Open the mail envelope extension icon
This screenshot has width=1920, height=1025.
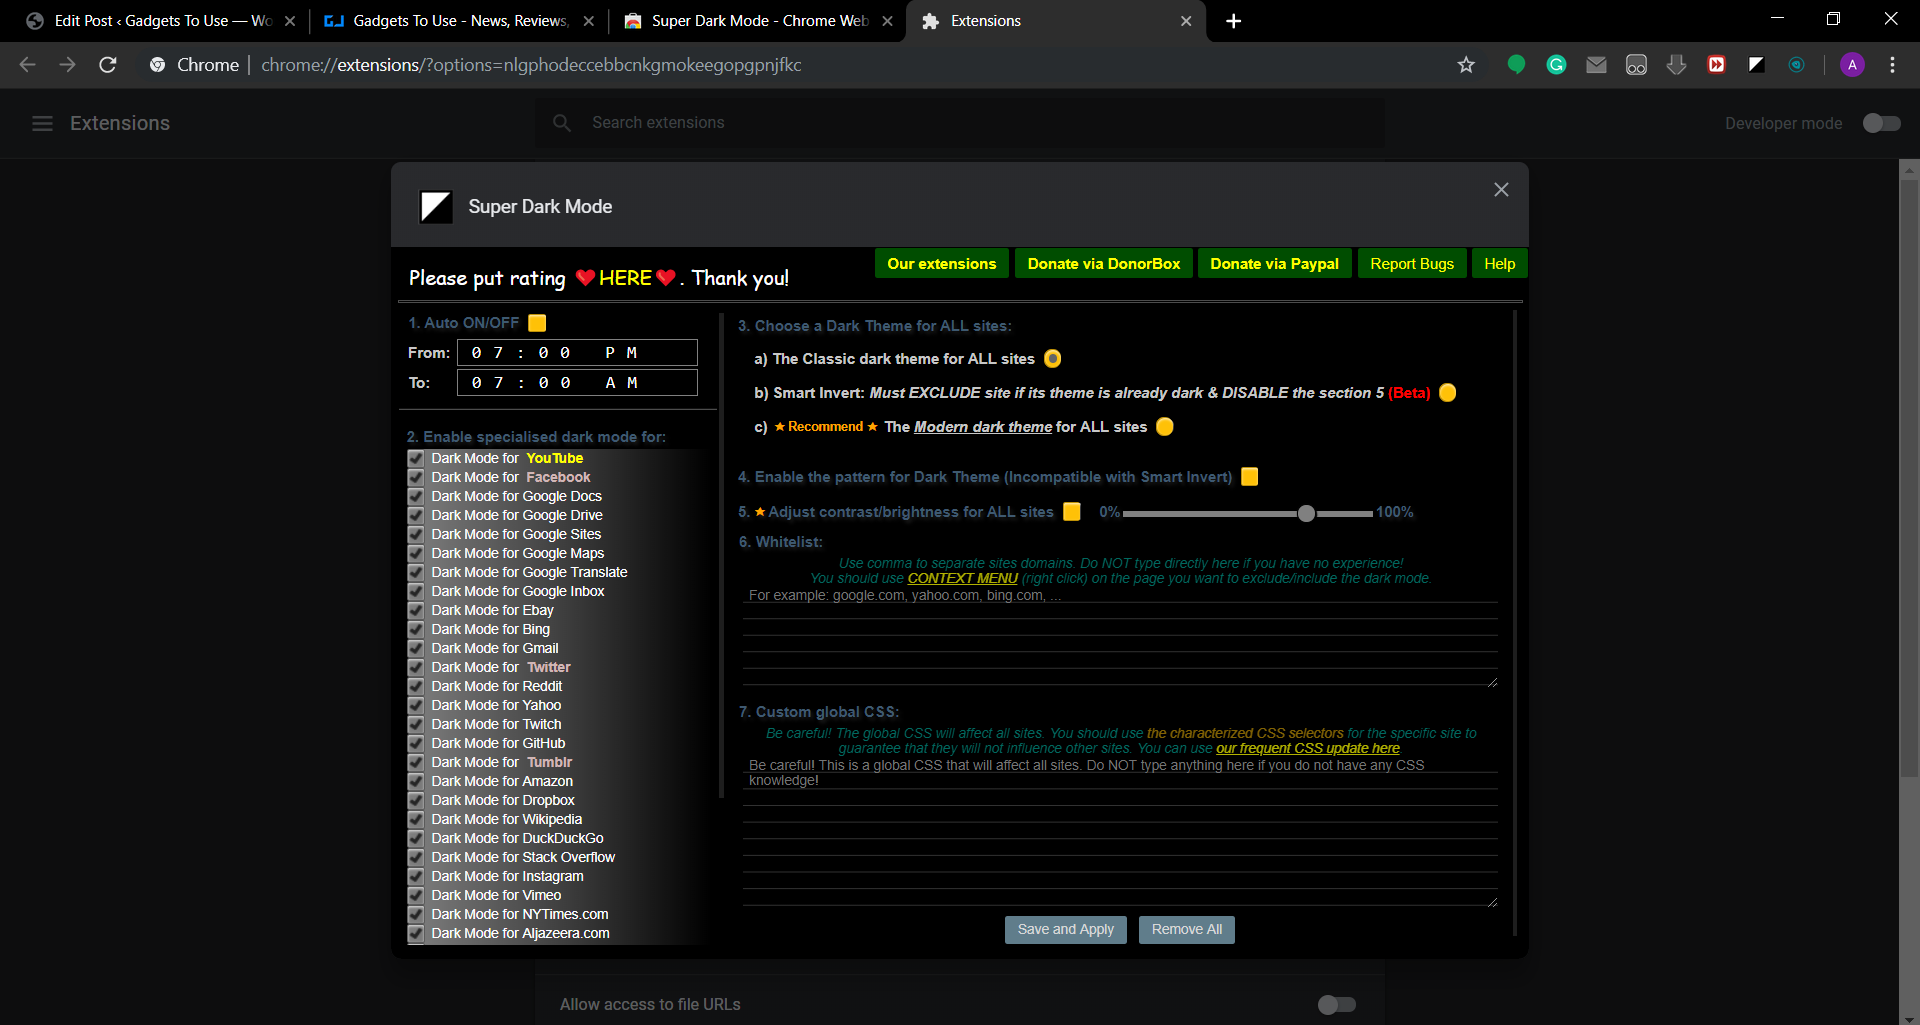[1596, 65]
